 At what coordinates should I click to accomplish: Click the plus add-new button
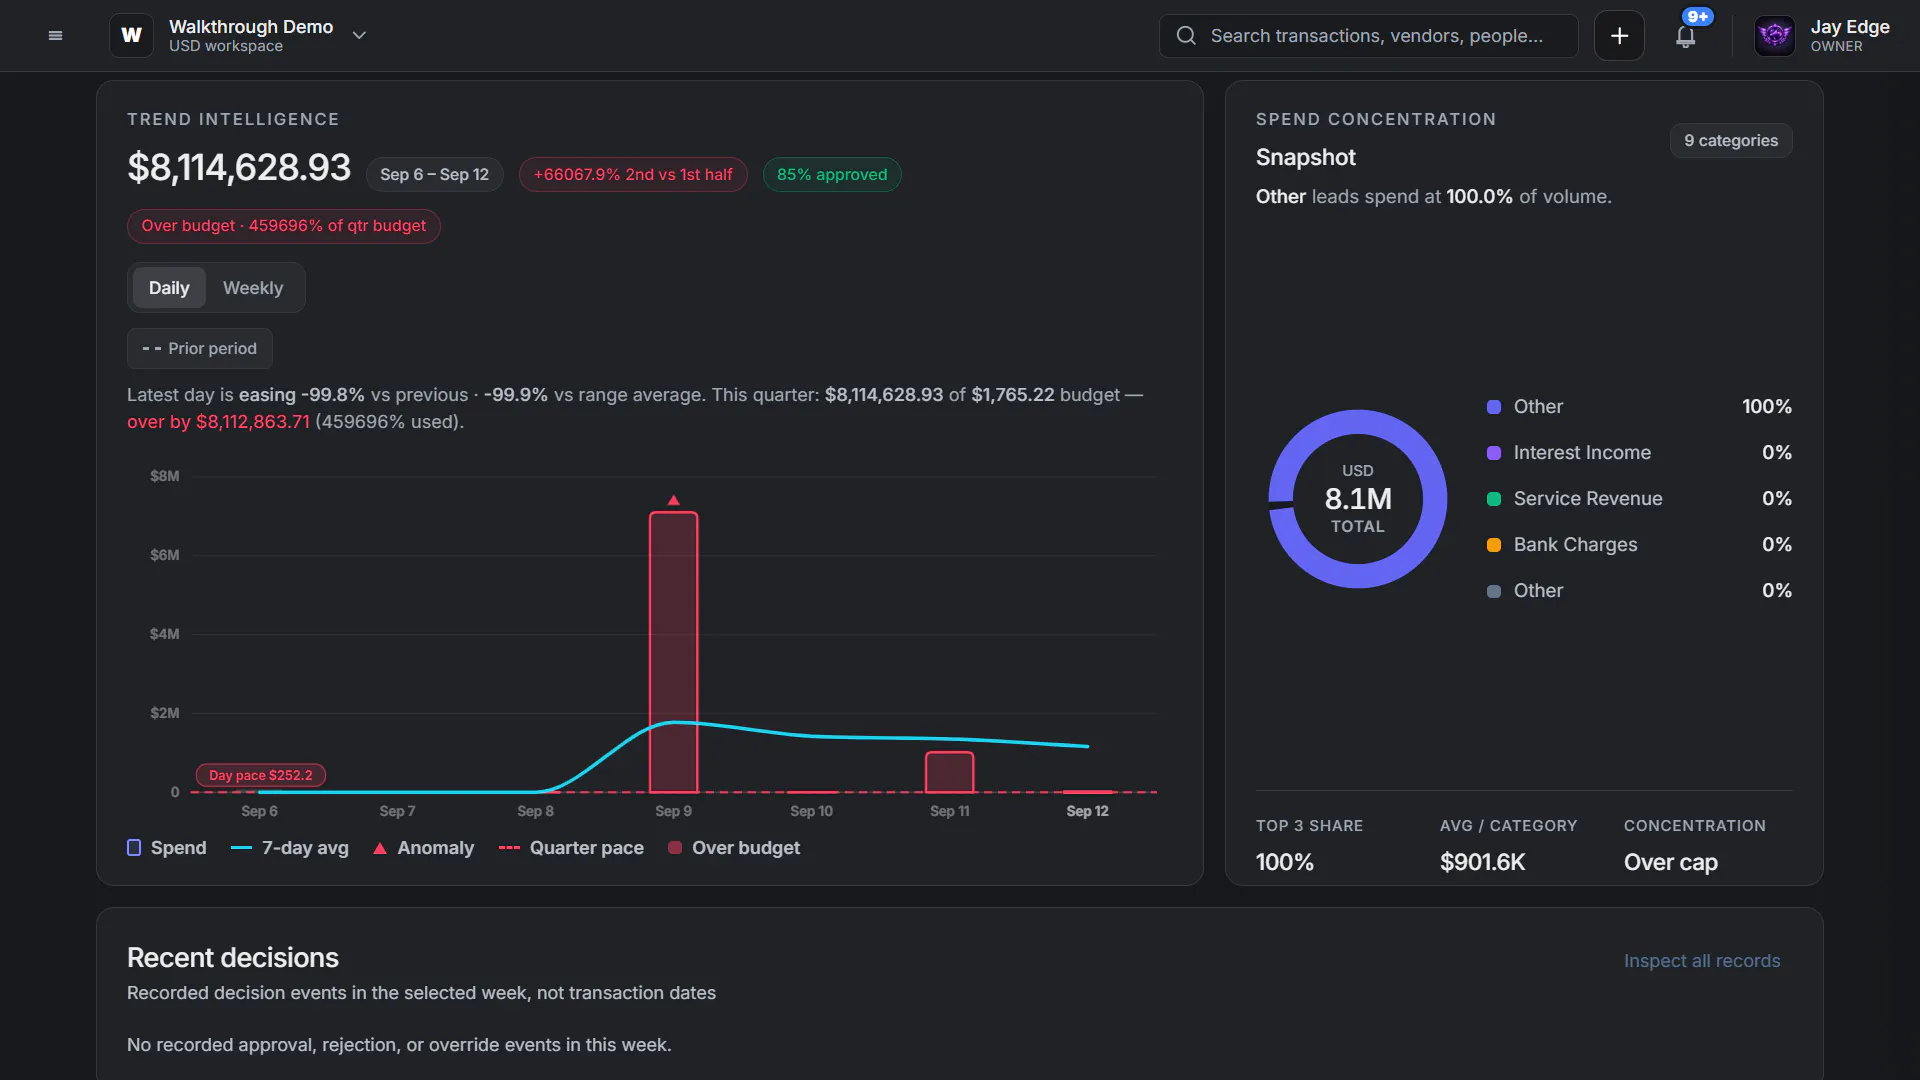click(x=1619, y=36)
